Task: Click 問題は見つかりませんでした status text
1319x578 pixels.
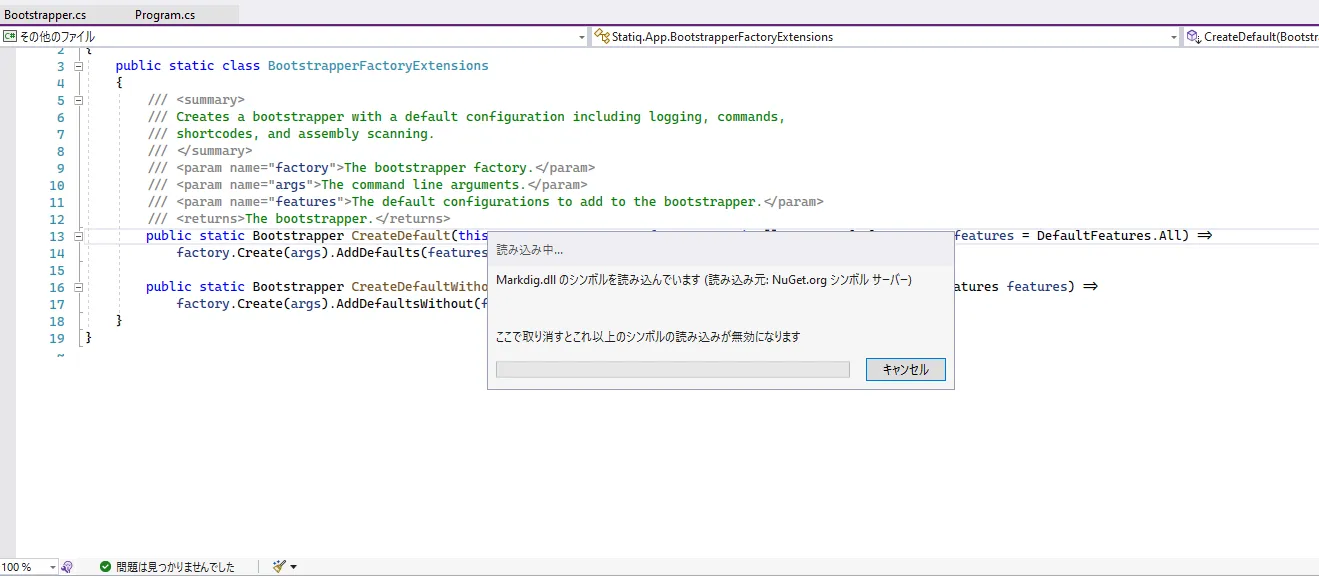Action: (x=175, y=567)
